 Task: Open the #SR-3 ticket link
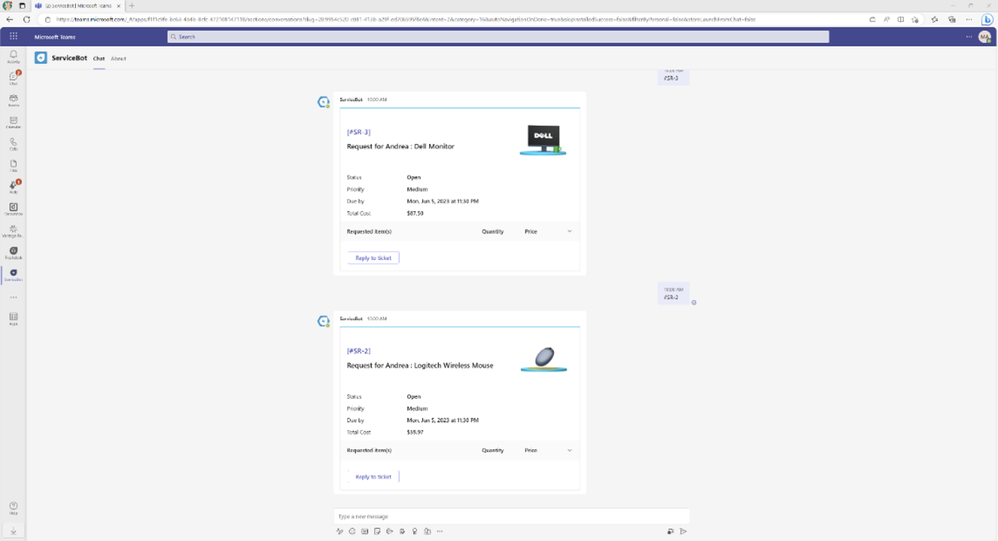[x=358, y=132]
